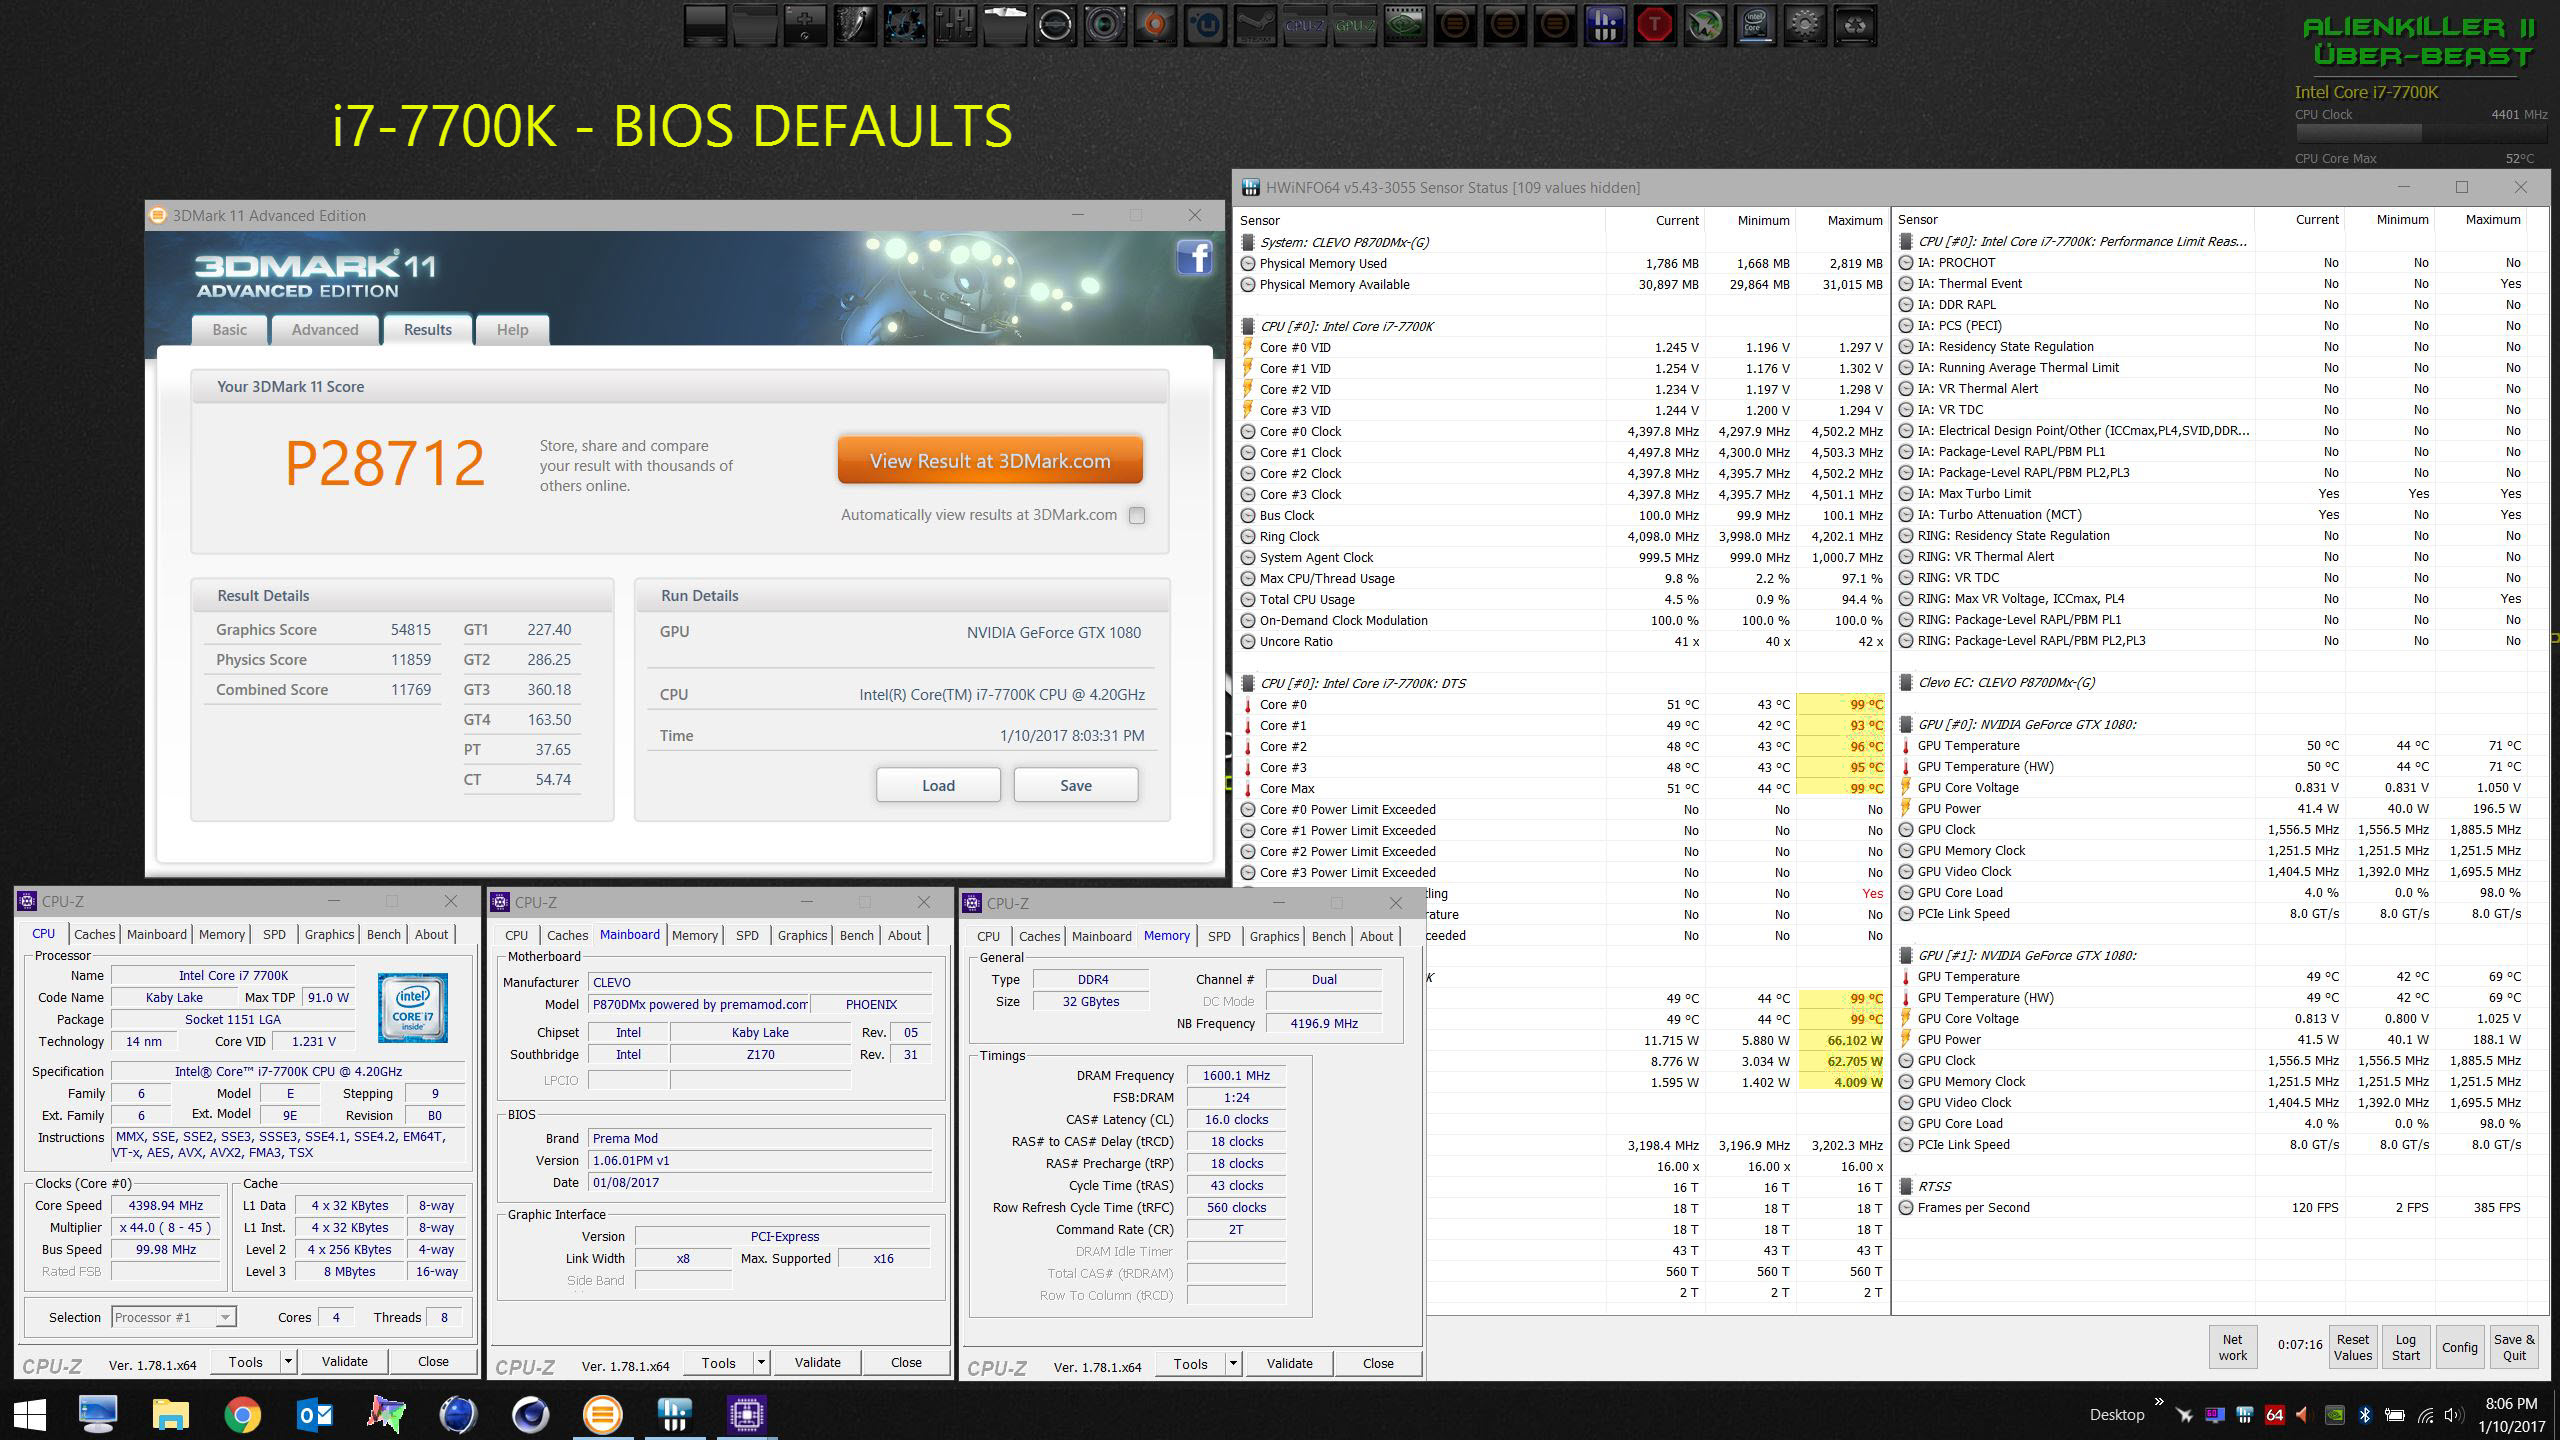Launch CPU-Z from the top dock

(x=1305, y=26)
